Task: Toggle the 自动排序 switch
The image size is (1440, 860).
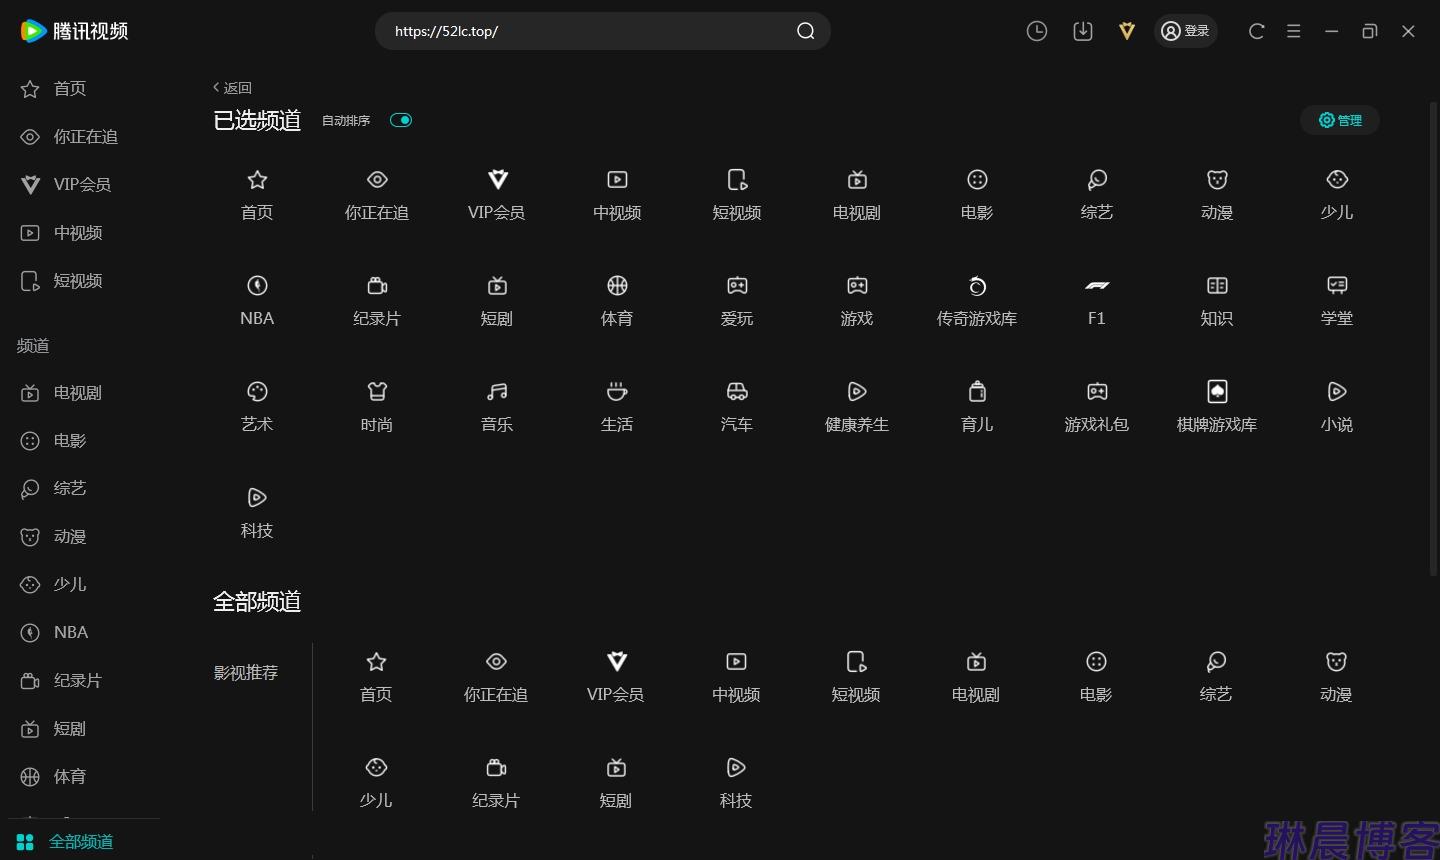Action: tap(401, 120)
